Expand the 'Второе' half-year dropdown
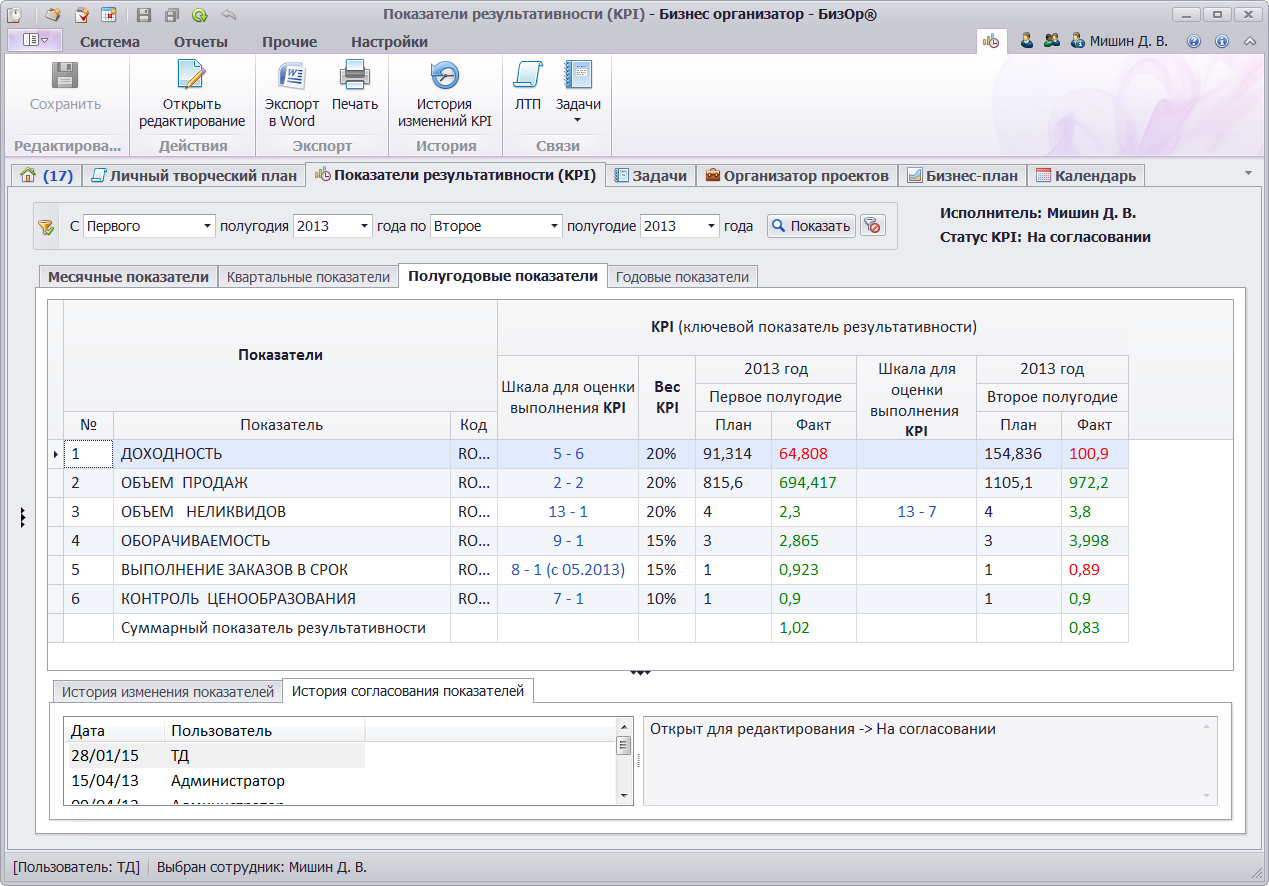This screenshot has width=1269, height=886. click(554, 226)
